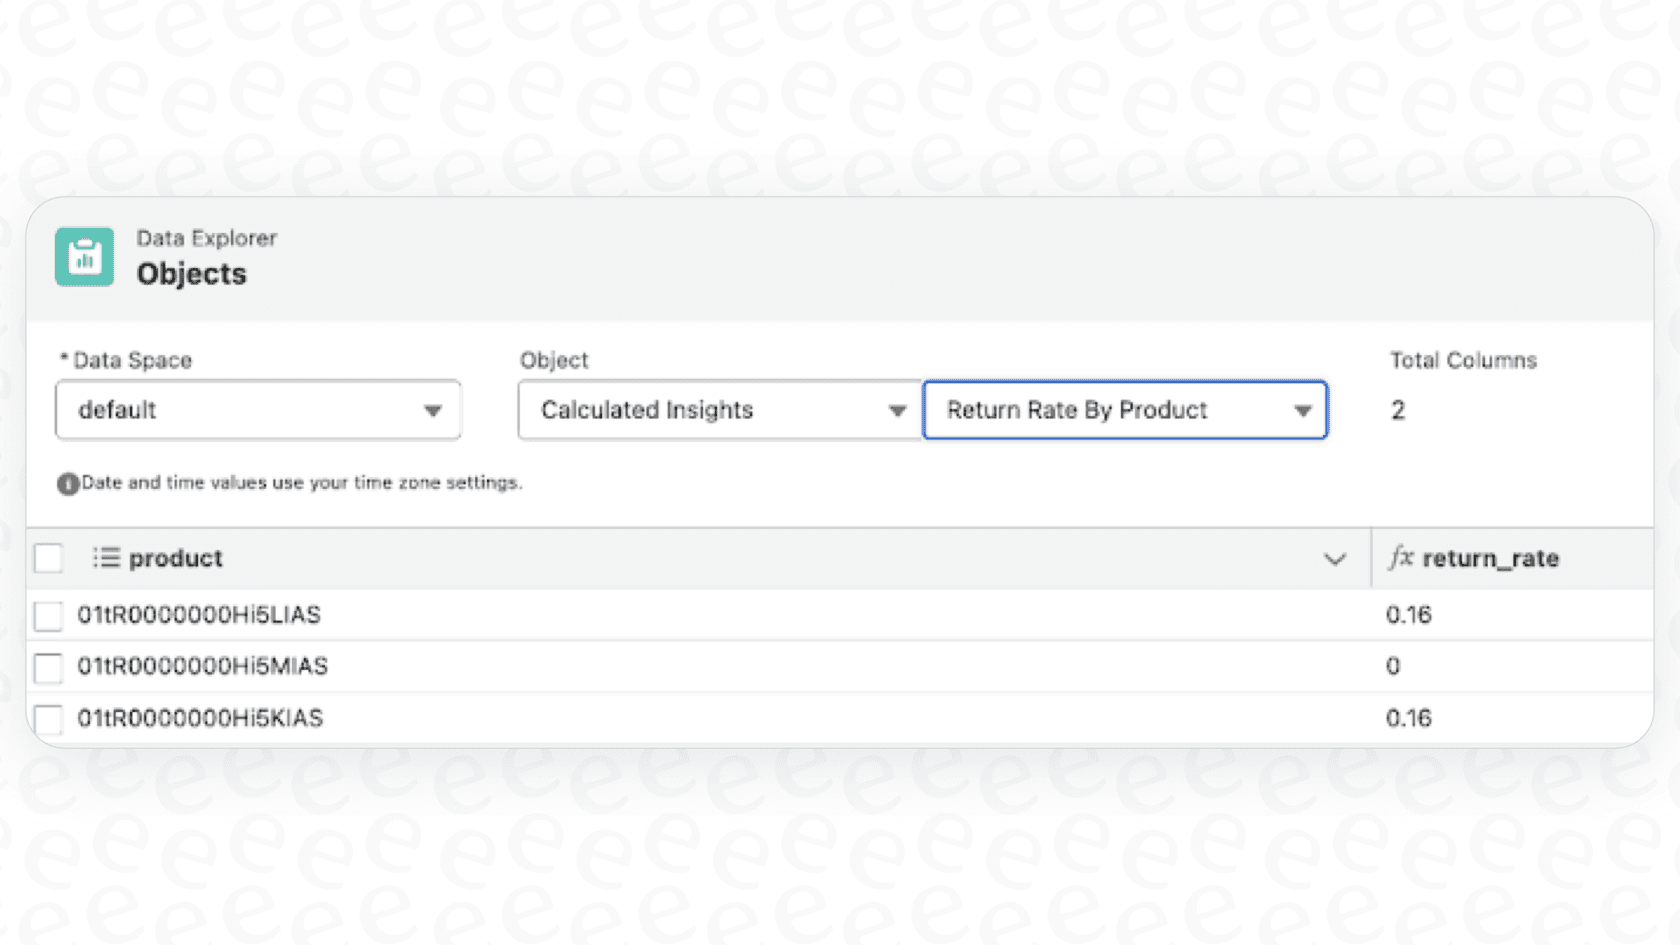Tick the checkbox for row 01tR0000000Hi5MIAS
This screenshot has width=1680, height=945.
tap(48, 667)
